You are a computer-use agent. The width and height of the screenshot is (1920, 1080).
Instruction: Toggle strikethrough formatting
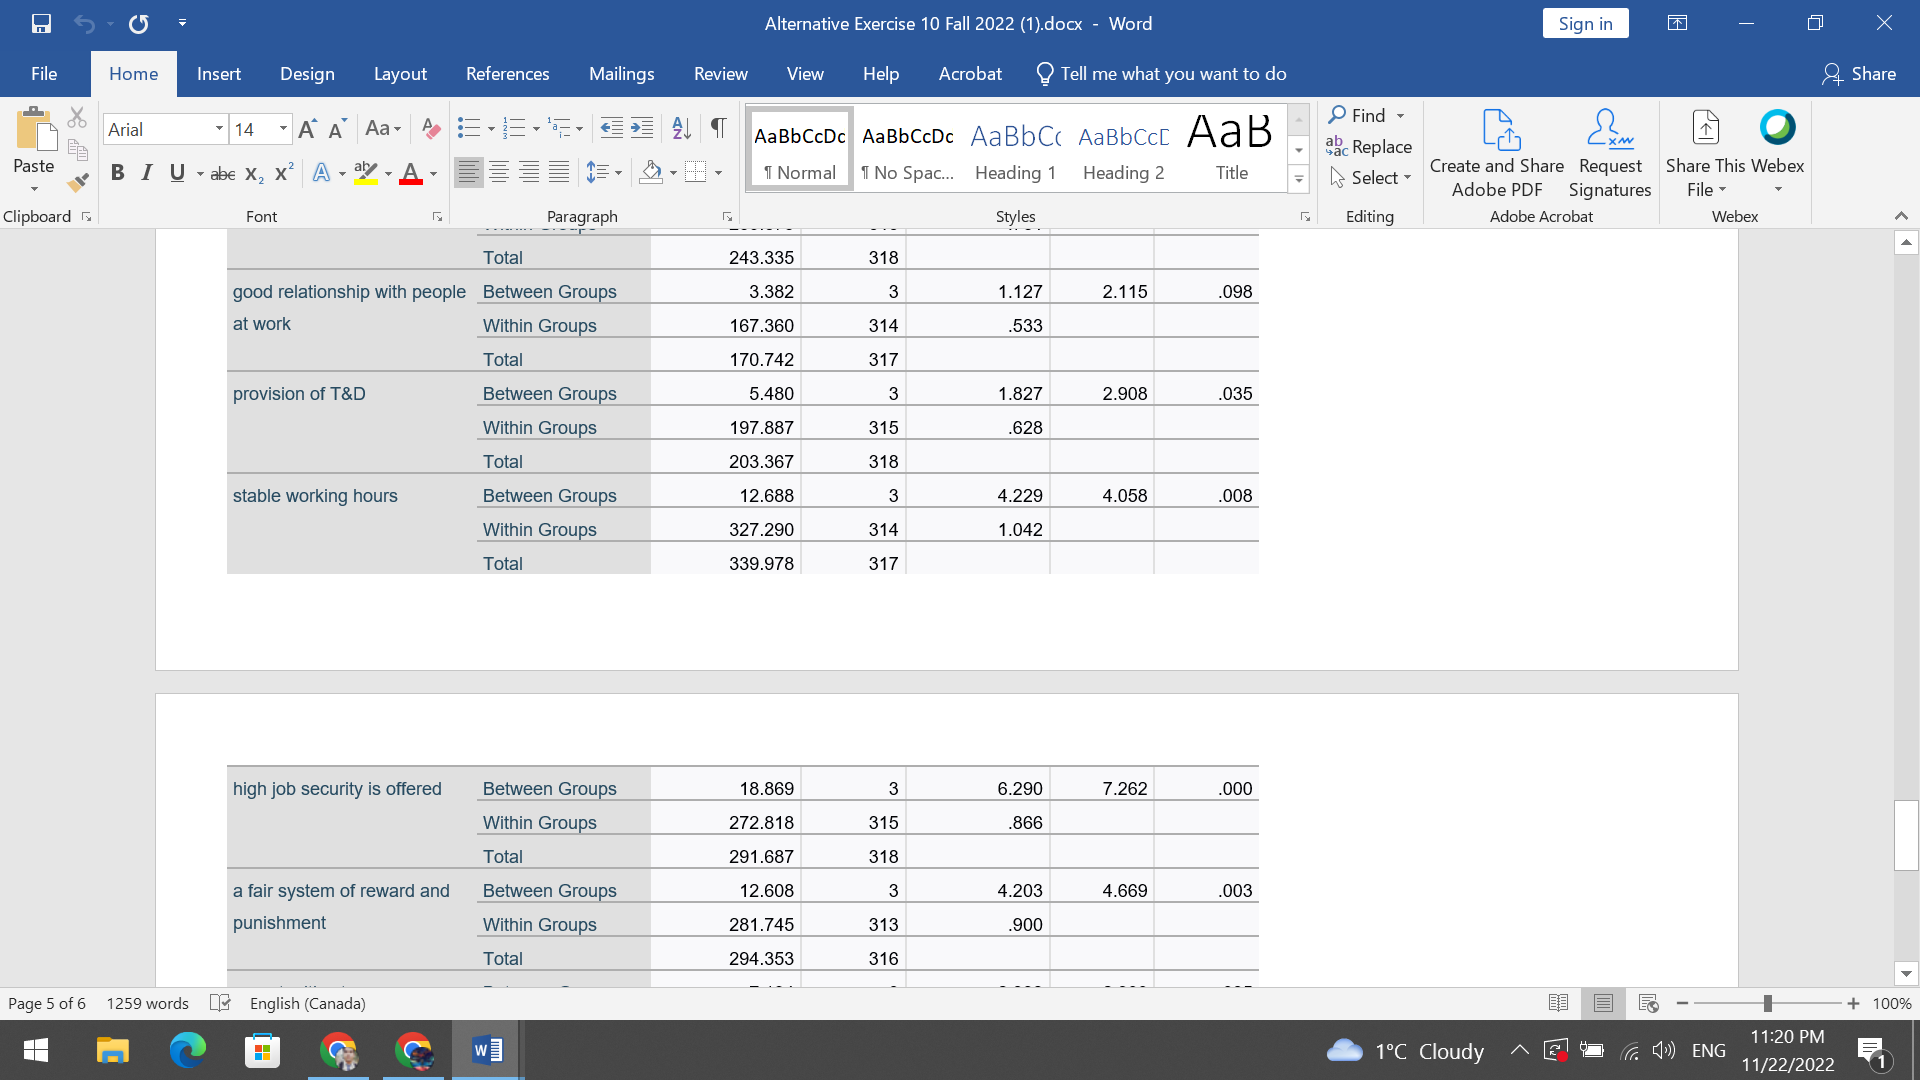click(222, 172)
